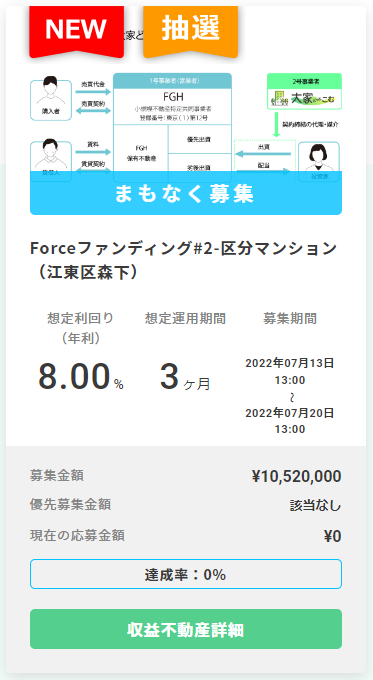Click the まもなく募集 banner
This screenshot has height=680, width=373.
pyautogui.click(x=186, y=193)
